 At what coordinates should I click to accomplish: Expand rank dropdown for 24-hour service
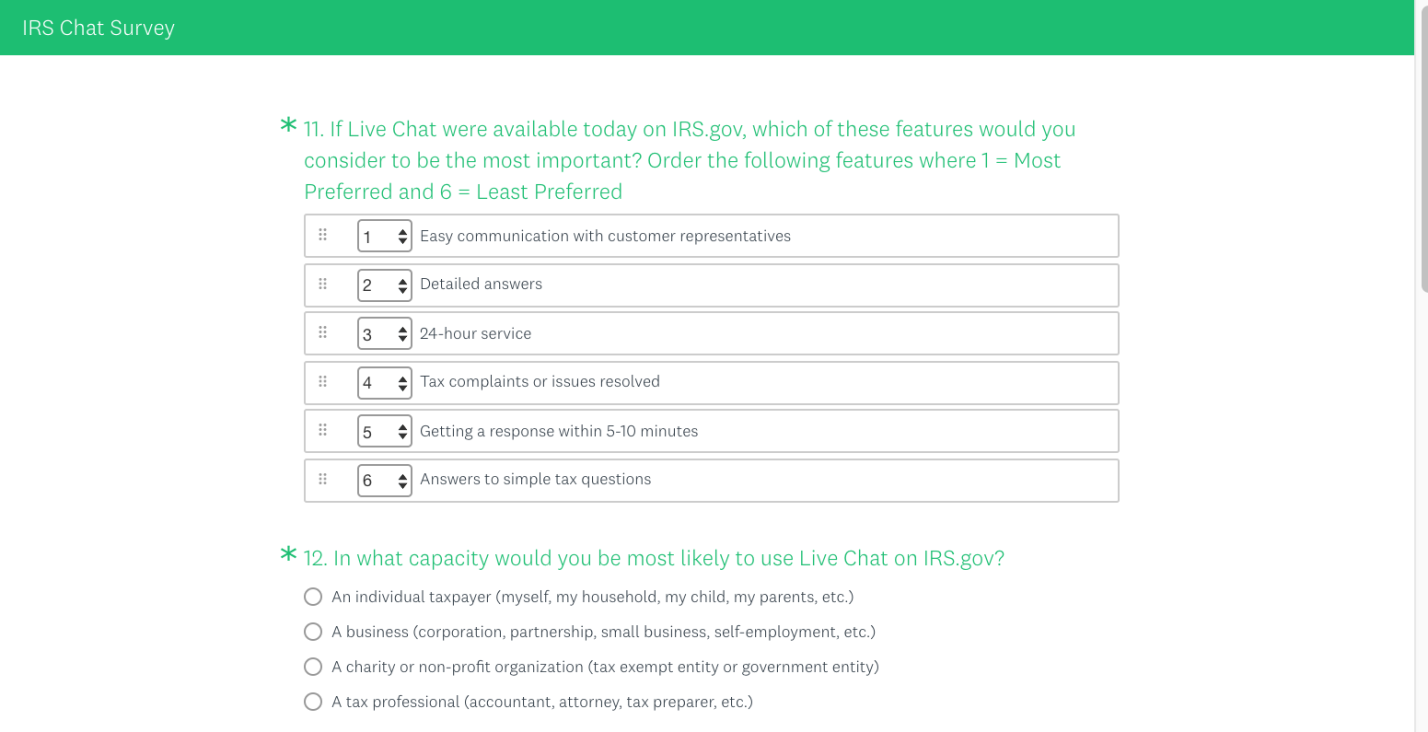pyautogui.click(x=384, y=334)
